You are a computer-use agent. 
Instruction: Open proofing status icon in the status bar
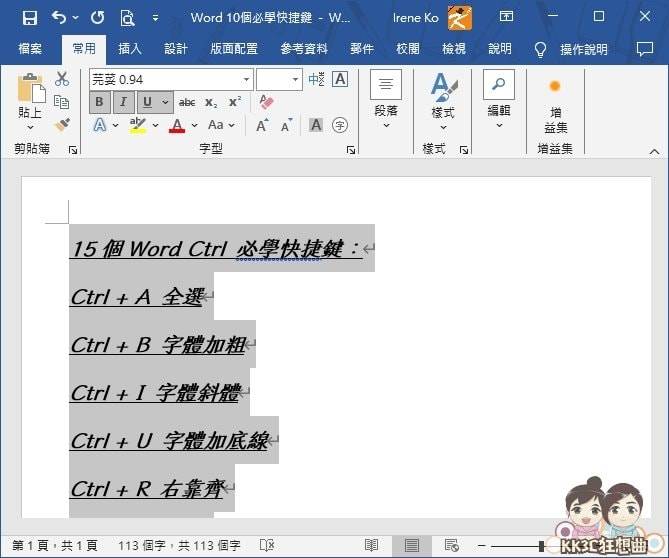click(267, 545)
